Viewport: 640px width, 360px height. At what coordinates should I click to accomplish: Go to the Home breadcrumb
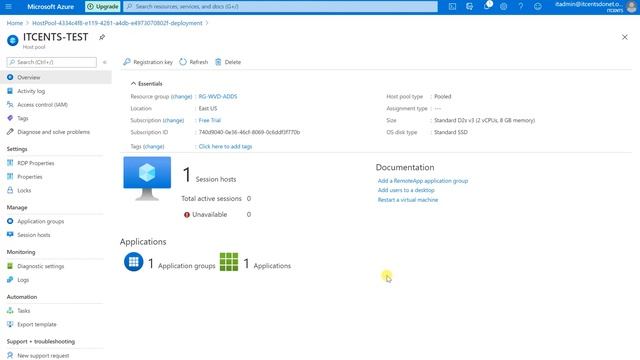coord(15,23)
